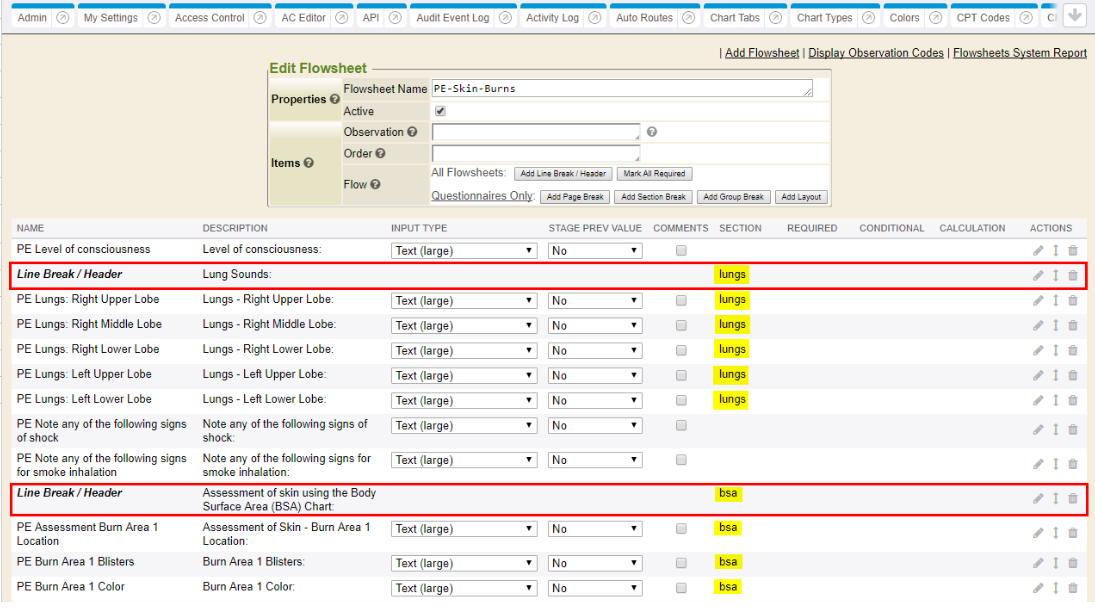The width and height of the screenshot is (1095, 613).
Task: Expand Input Type dropdown for PE Burn Area 1 Color
Action: tap(465, 588)
